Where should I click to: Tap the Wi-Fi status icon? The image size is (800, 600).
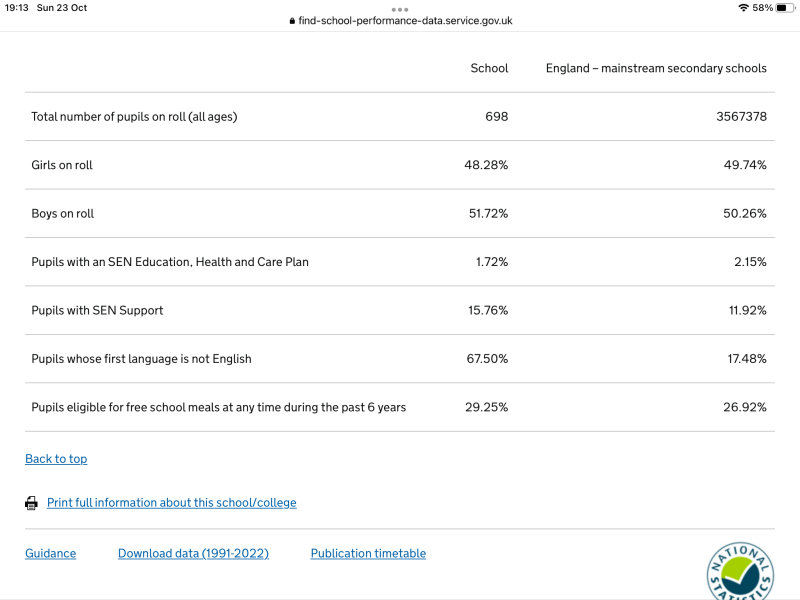[743, 8]
